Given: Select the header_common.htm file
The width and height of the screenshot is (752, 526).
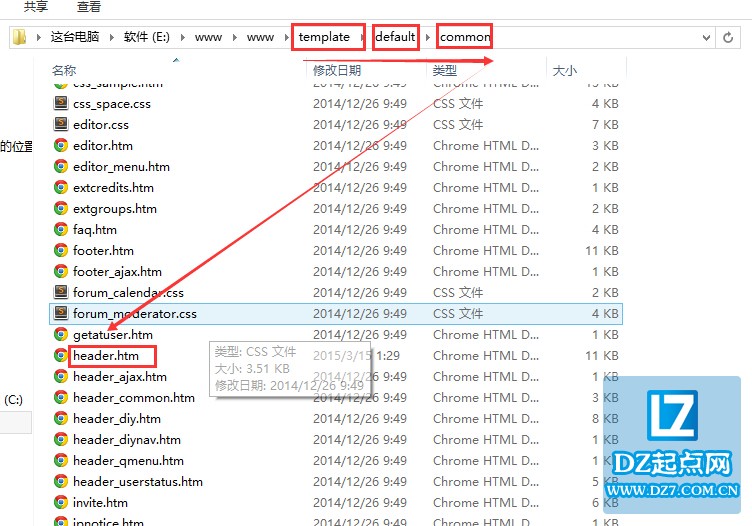Looking at the screenshot, I should [x=134, y=398].
